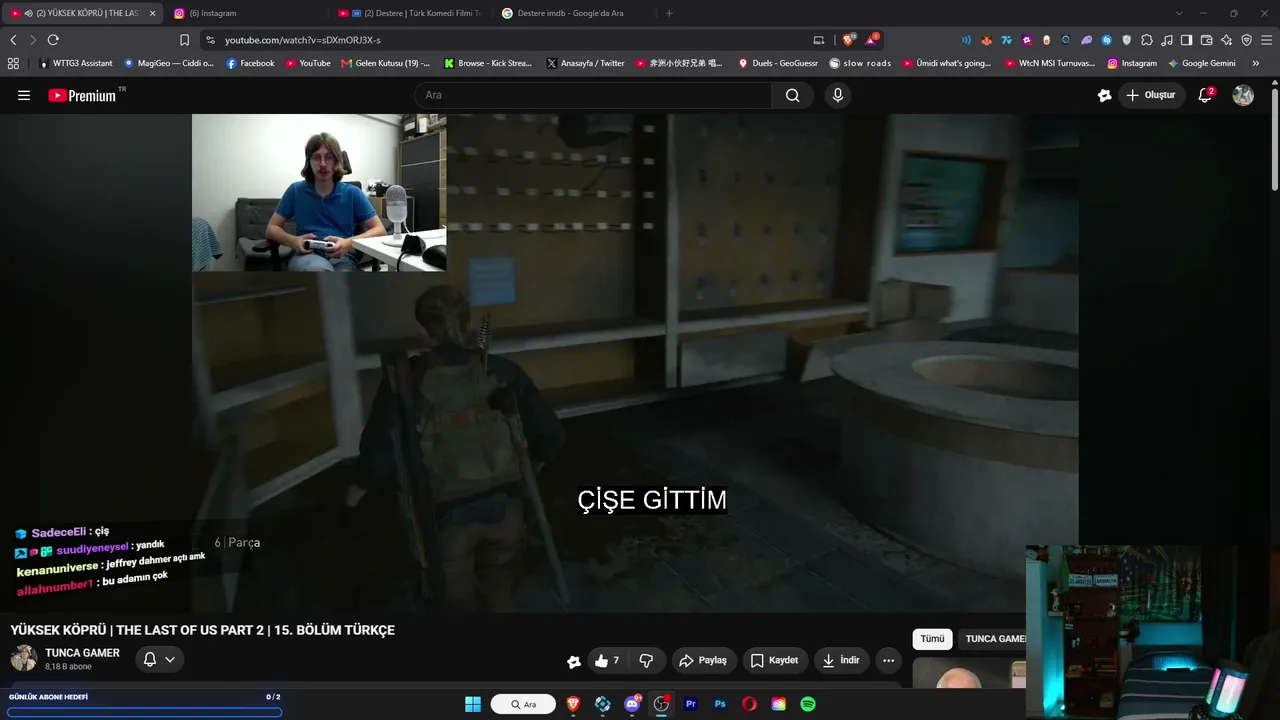The image size is (1280, 720).
Task: Click the YouTube search magnifier button
Action: click(793, 95)
